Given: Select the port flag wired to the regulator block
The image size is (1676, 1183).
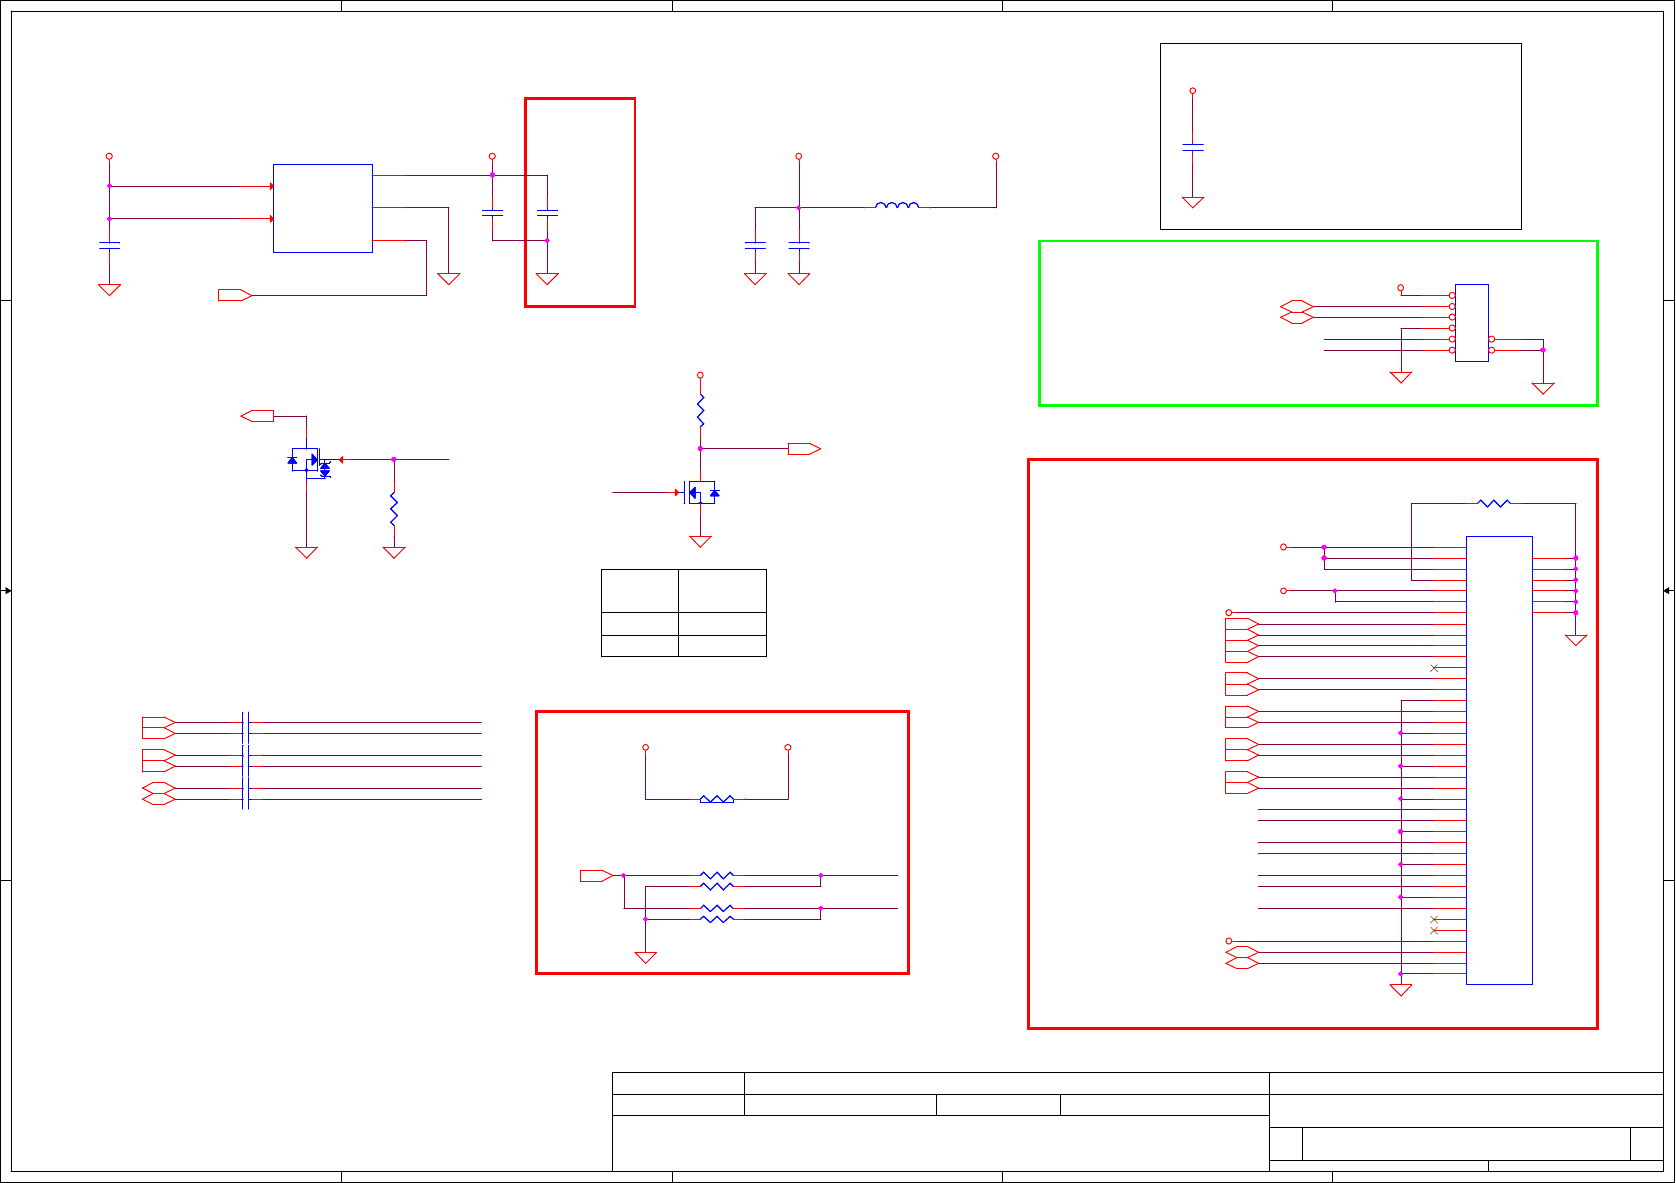Looking at the screenshot, I should pyautogui.click(x=235, y=295).
